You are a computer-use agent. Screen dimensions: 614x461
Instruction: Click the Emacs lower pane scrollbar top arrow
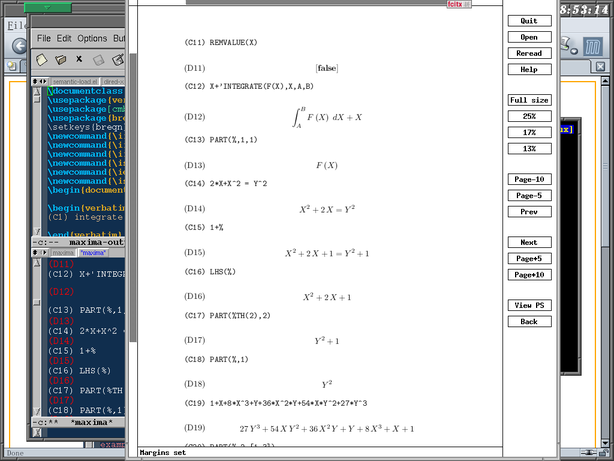click(37, 263)
